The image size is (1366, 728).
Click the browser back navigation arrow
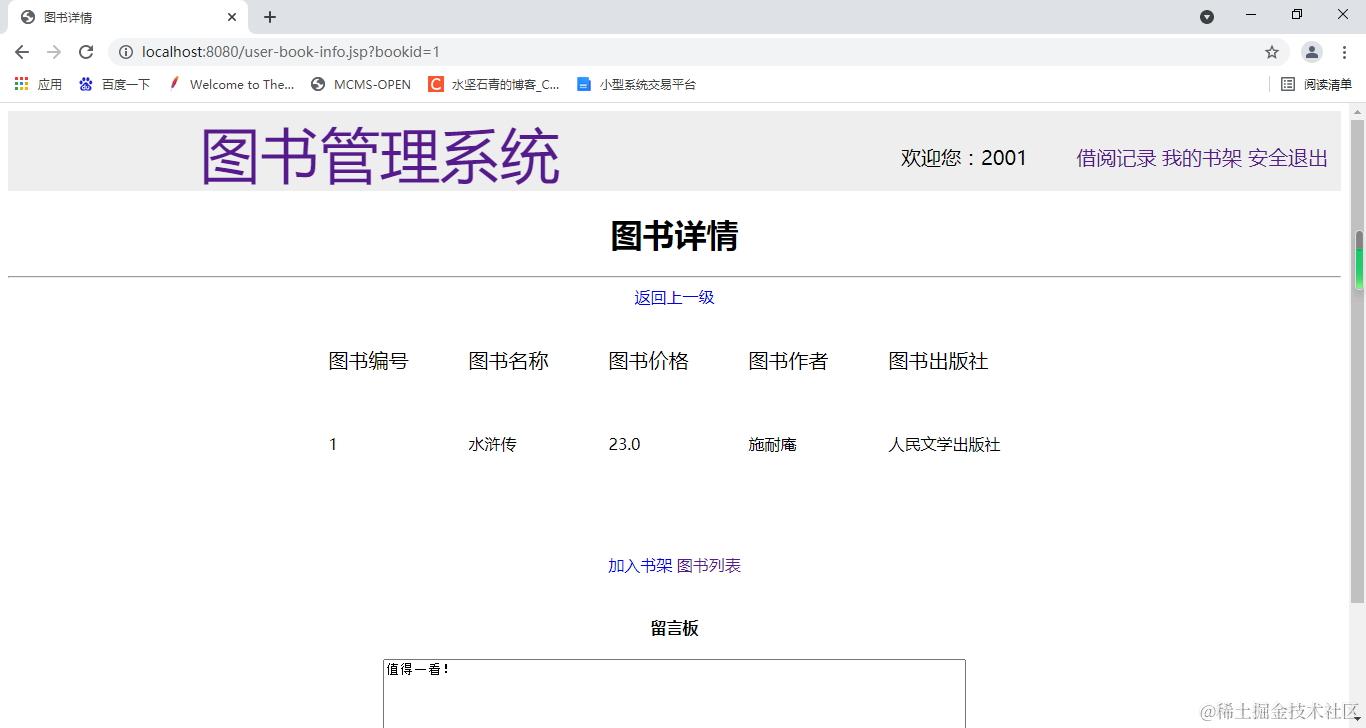21,51
